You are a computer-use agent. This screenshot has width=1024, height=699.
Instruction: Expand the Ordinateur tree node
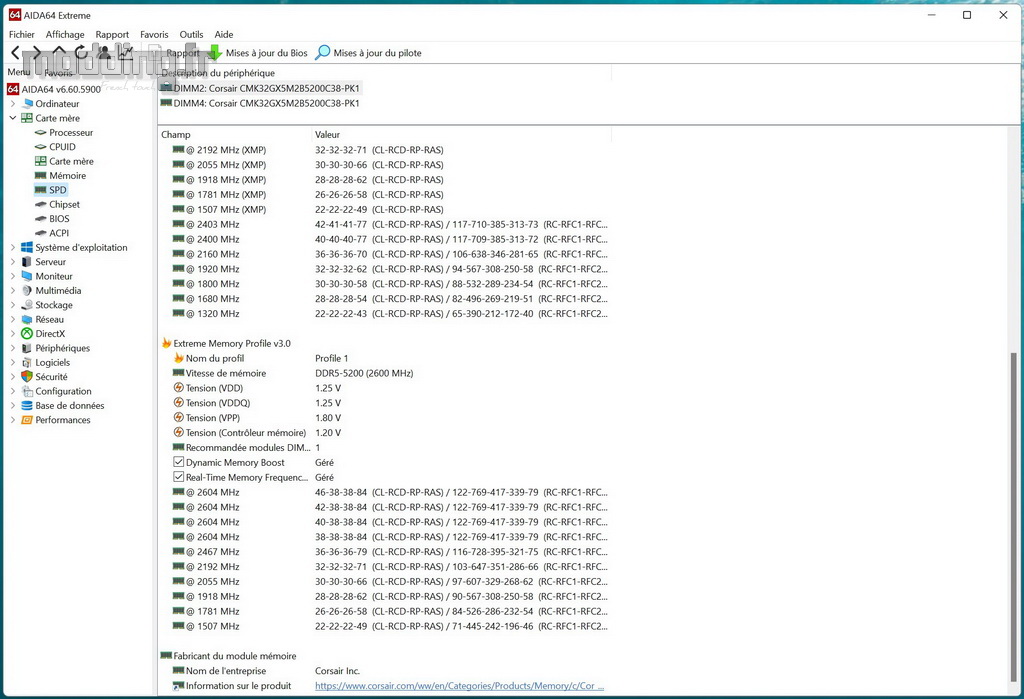(x=12, y=103)
